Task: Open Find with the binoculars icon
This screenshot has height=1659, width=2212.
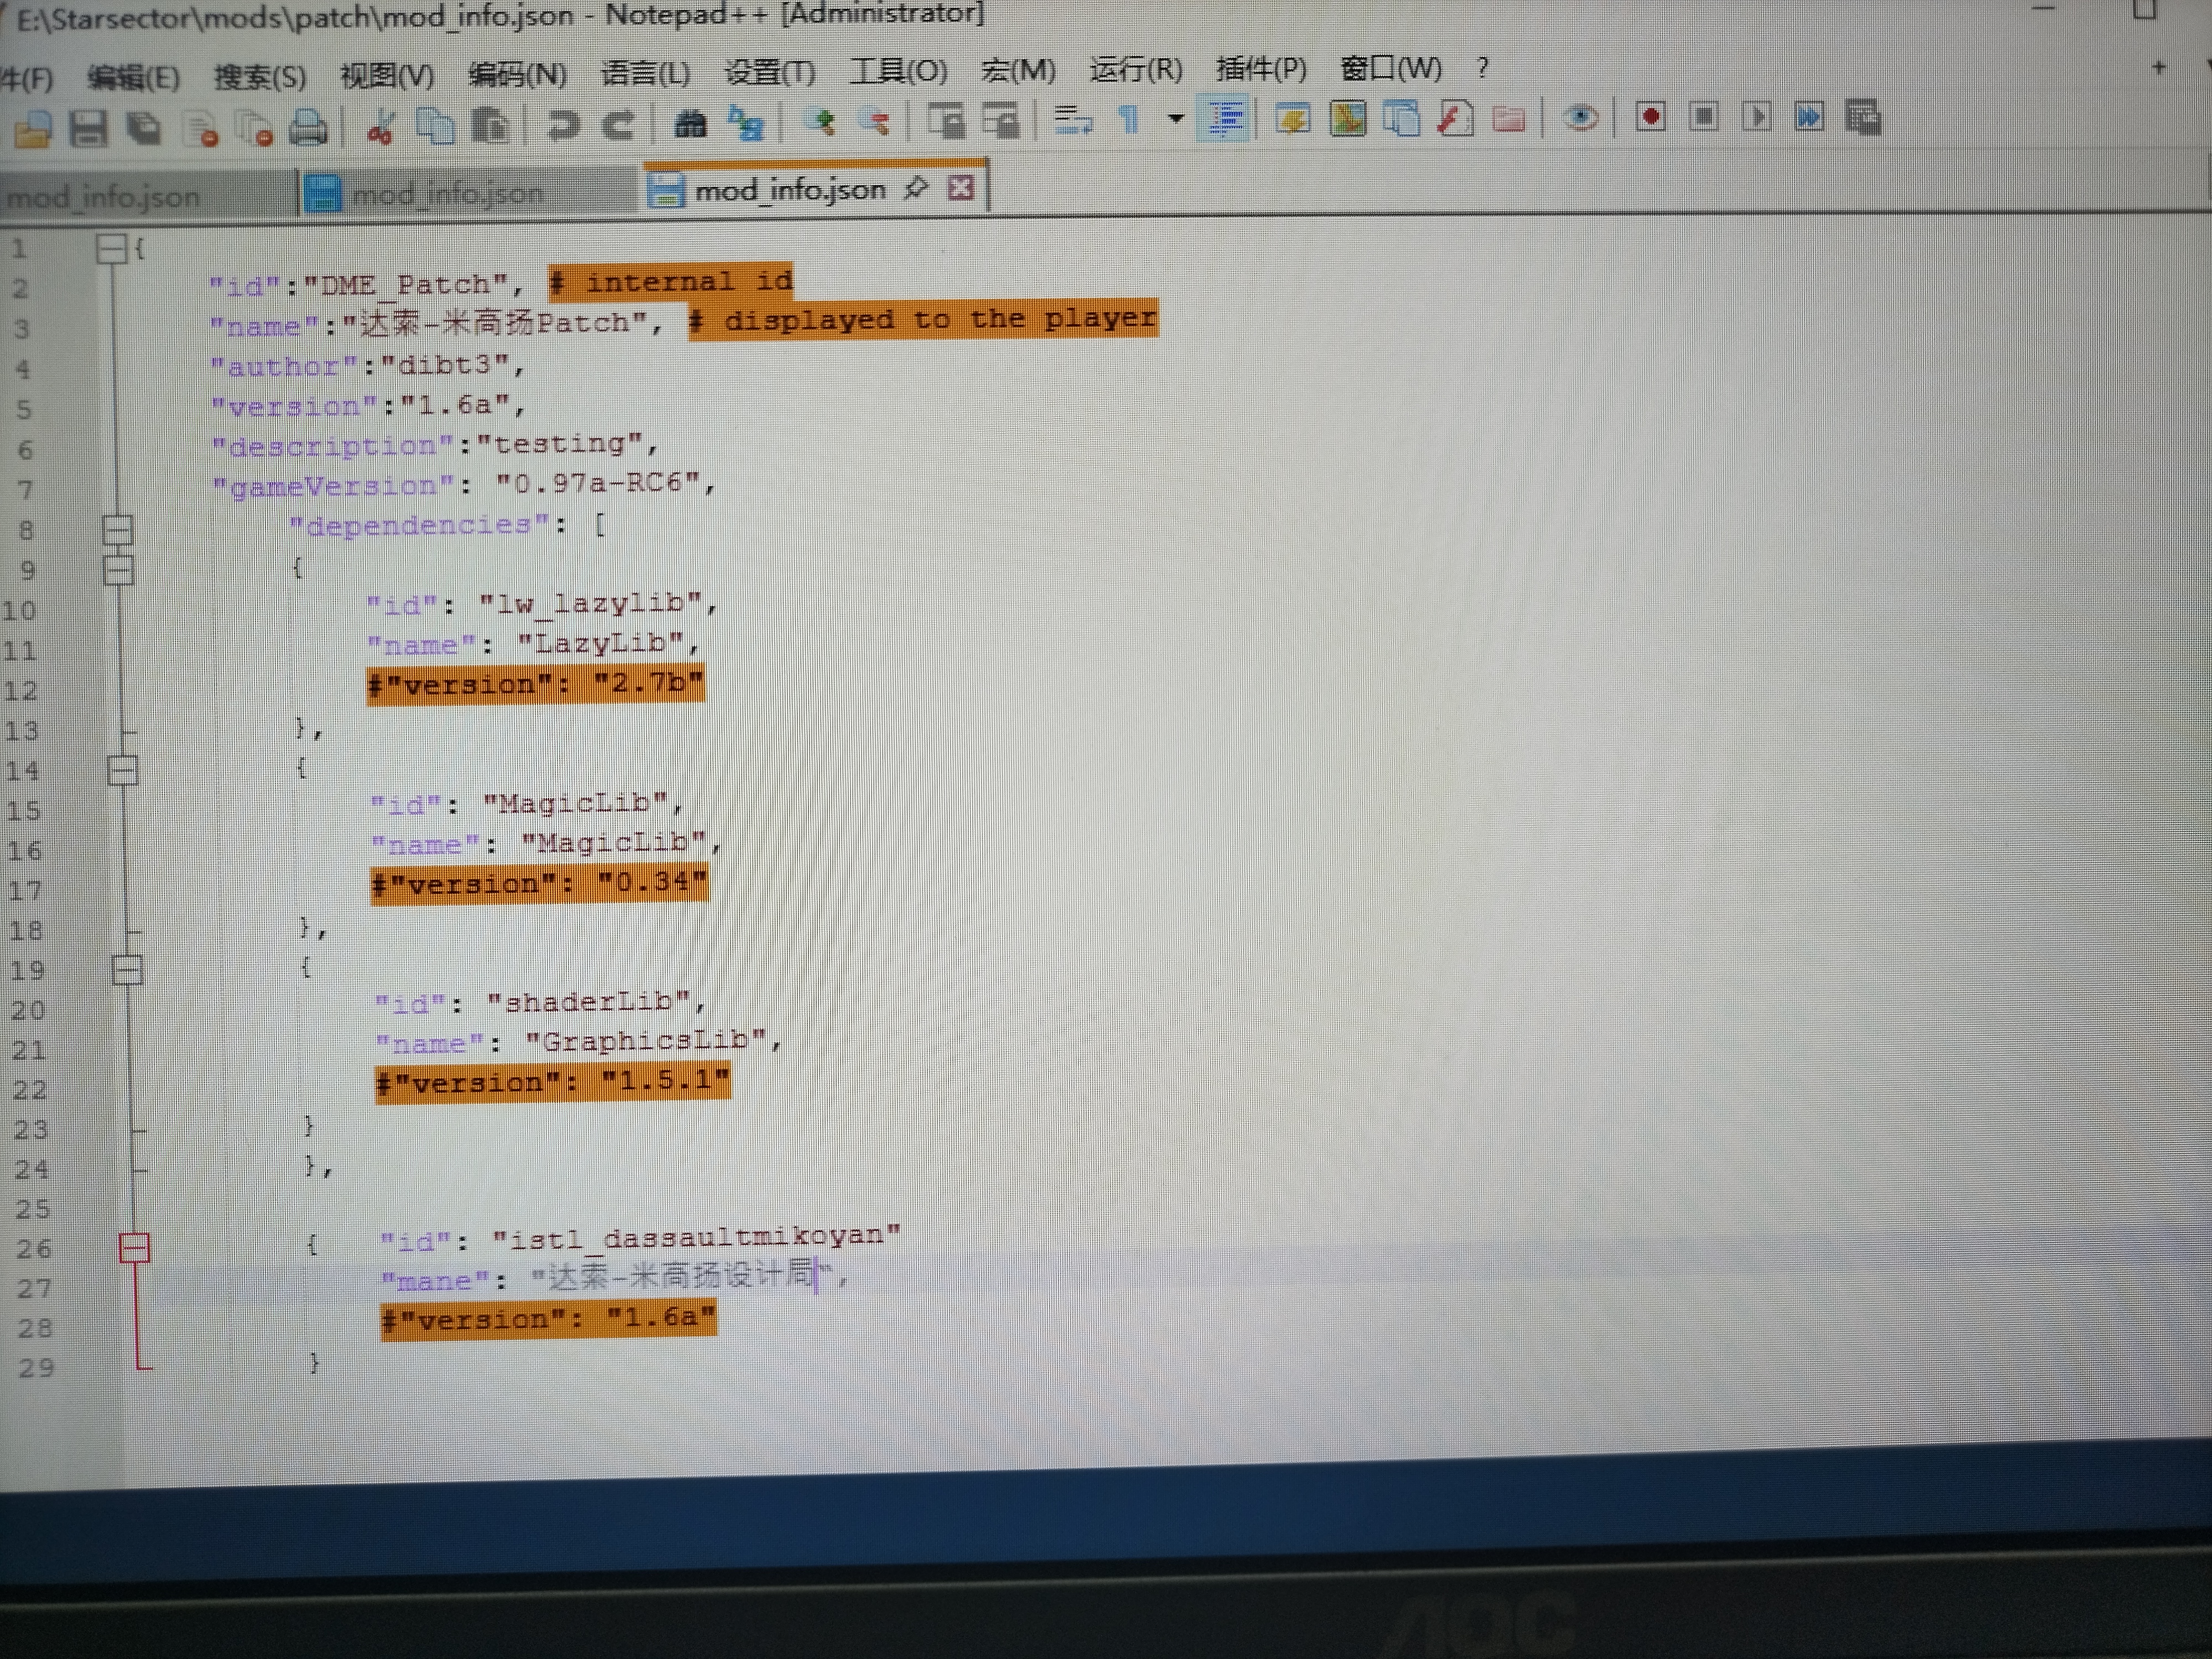Action: point(690,124)
